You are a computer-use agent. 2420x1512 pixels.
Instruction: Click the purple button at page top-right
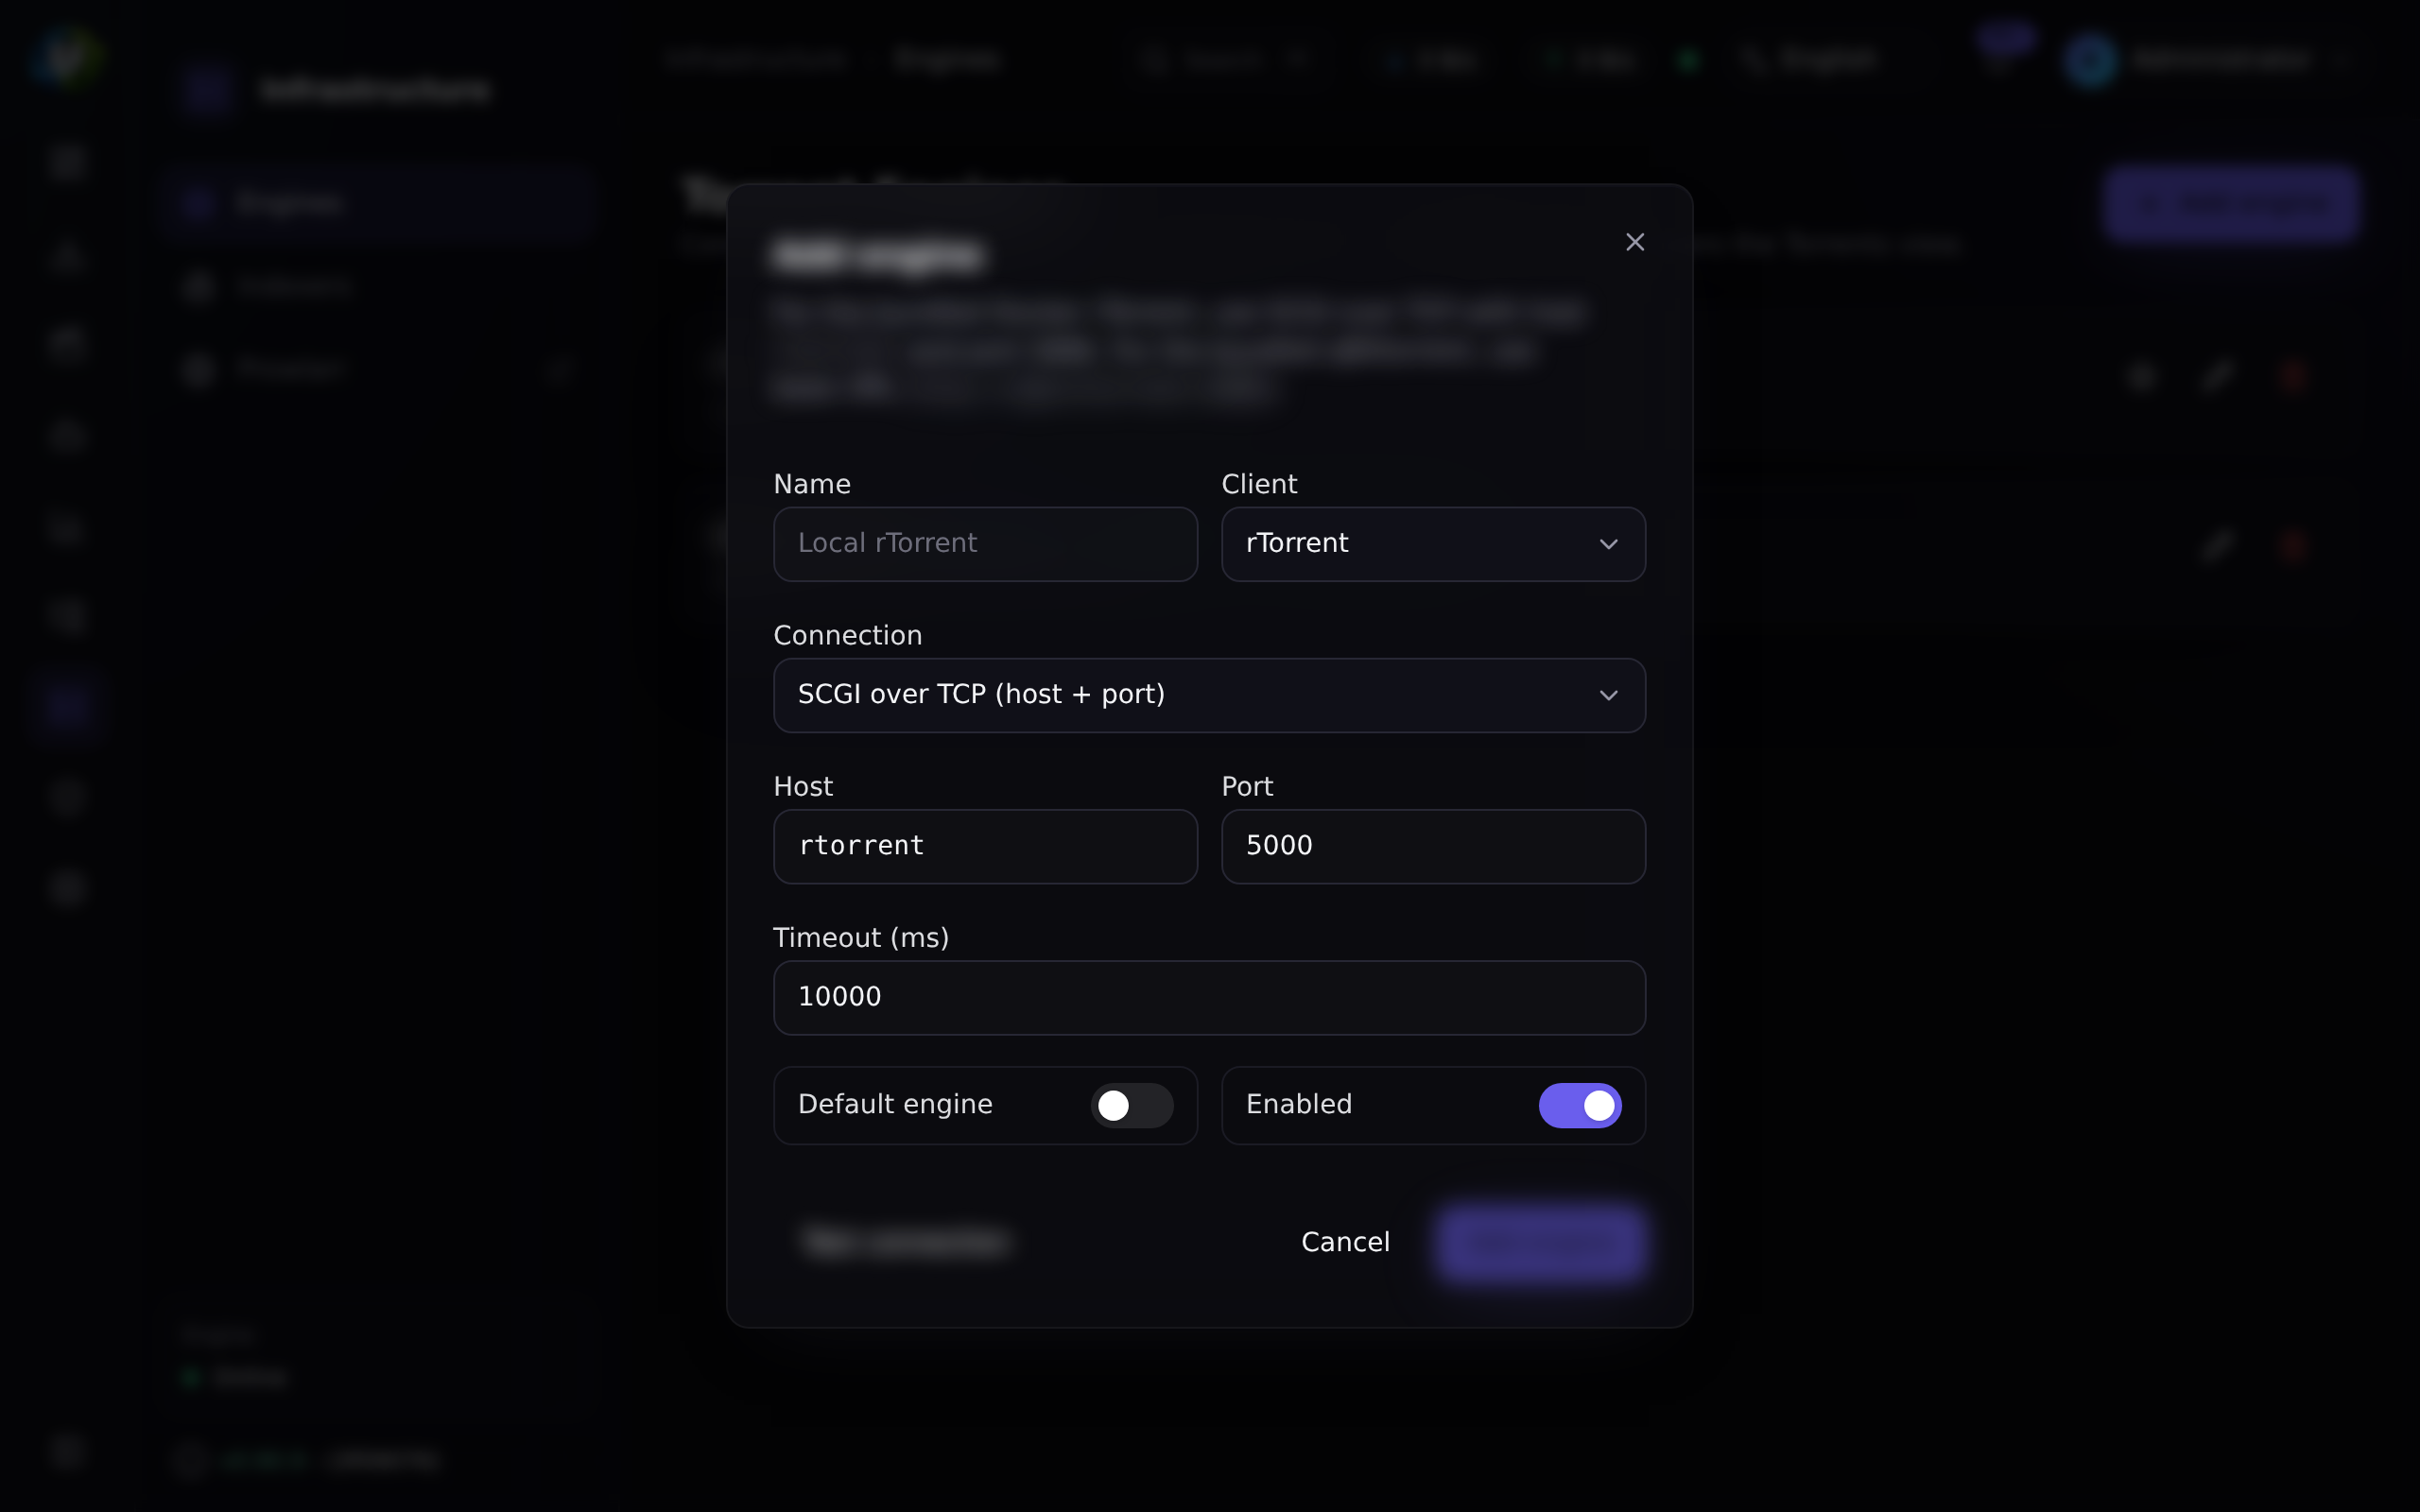pos(2231,204)
